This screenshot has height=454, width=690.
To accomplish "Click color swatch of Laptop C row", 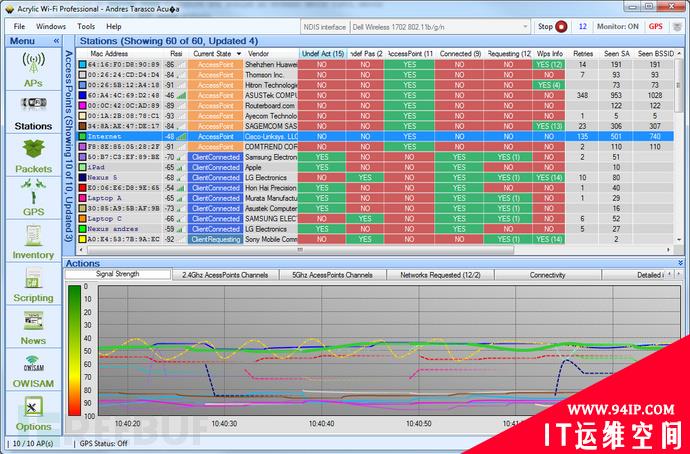I will coord(82,219).
